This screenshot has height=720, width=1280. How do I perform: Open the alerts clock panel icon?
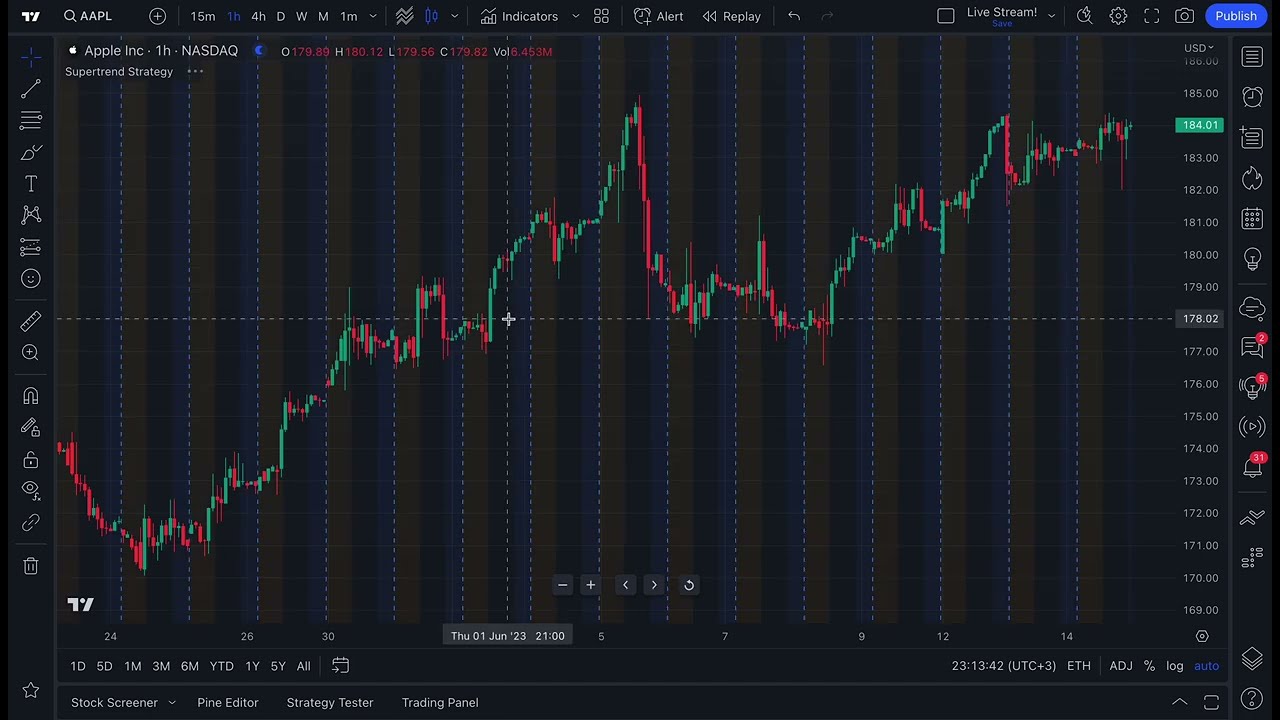[x=1252, y=96]
